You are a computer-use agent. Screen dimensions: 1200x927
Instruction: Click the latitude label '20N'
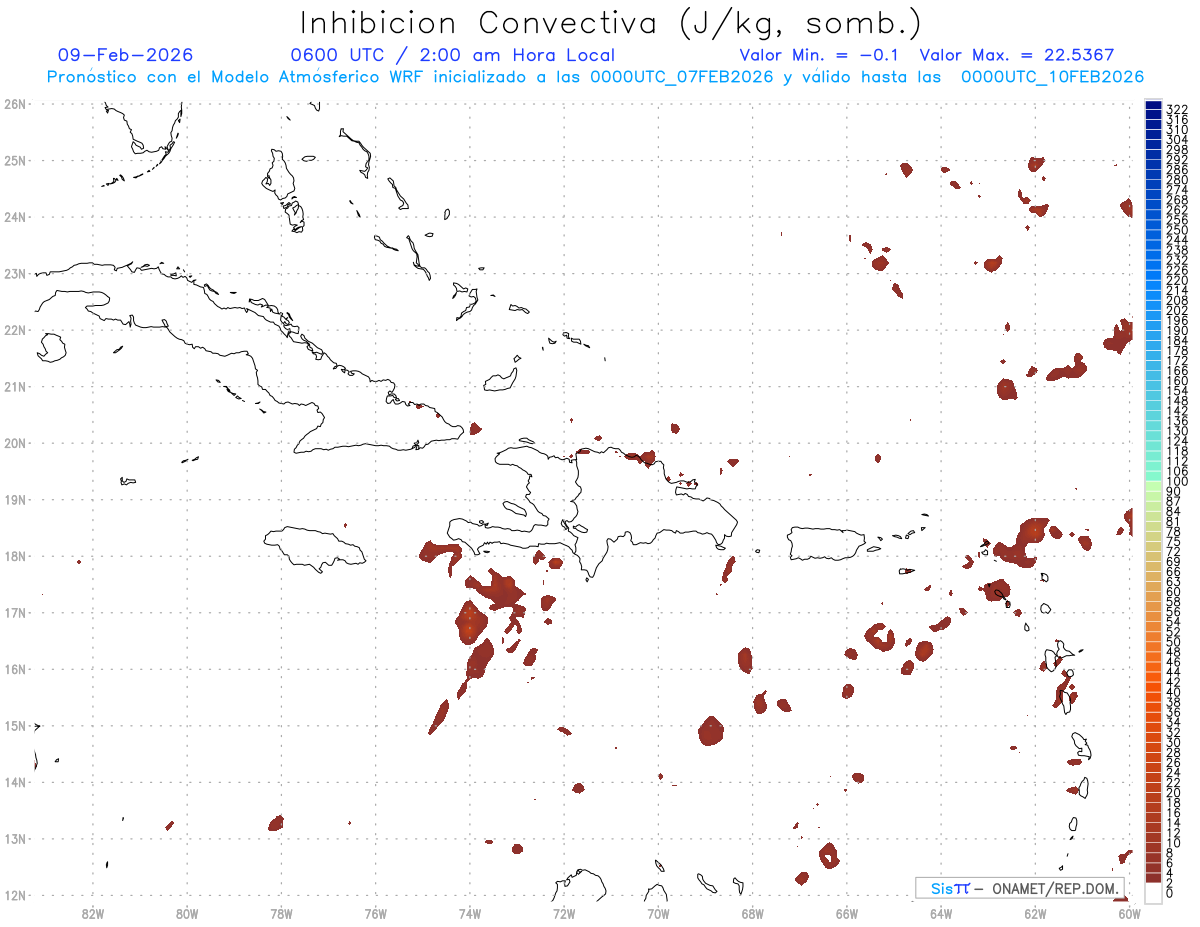pyautogui.click(x=14, y=443)
